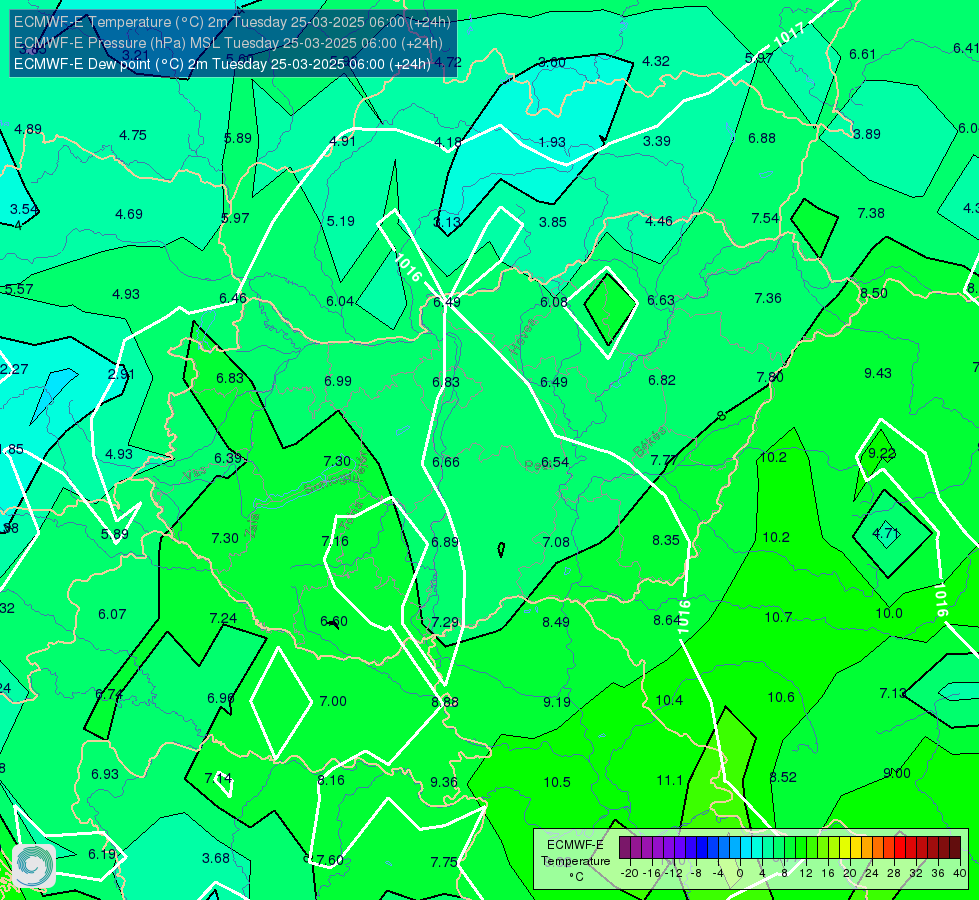Click the yellow 20 legend color swatch
Image resolution: width=979 pixels, height=900 pixels.
845,848
